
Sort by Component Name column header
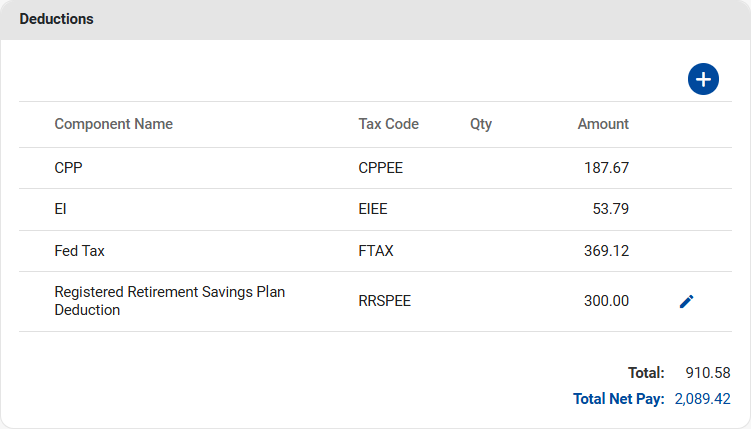coord(113,124)
